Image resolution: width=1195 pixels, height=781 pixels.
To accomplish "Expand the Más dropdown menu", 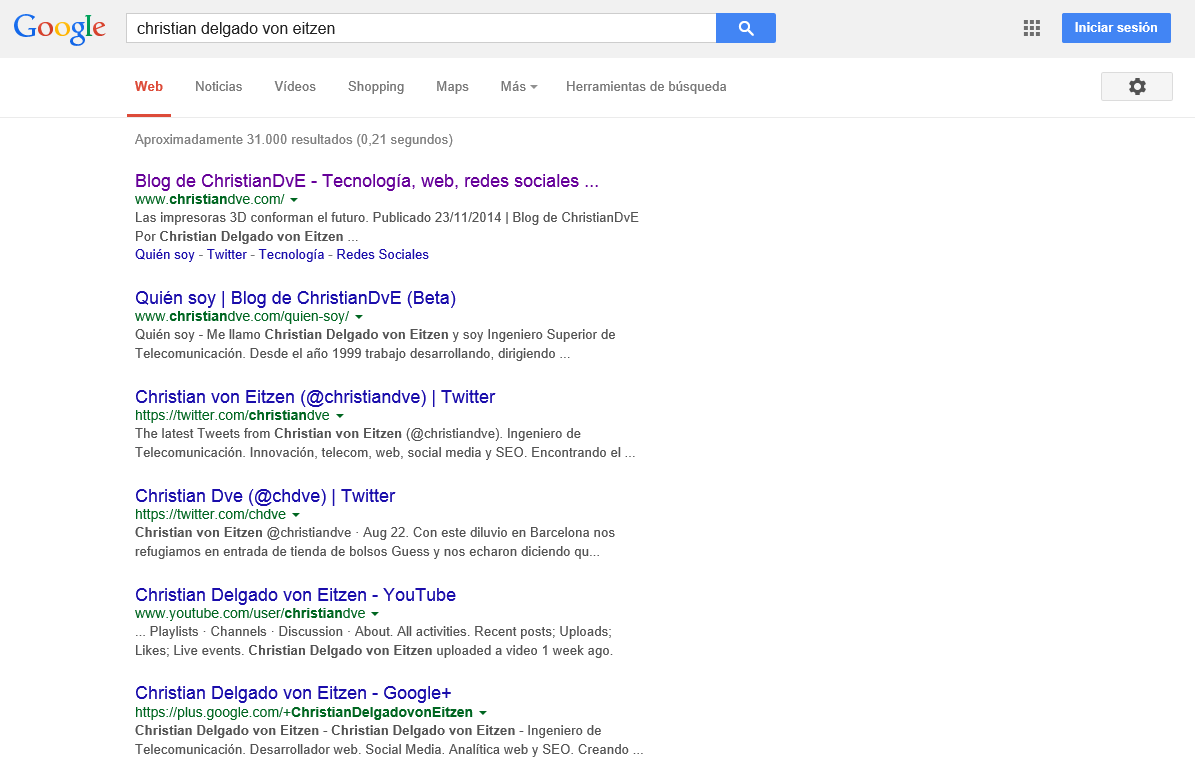I will pyautogui.click(x=519, y=86).
